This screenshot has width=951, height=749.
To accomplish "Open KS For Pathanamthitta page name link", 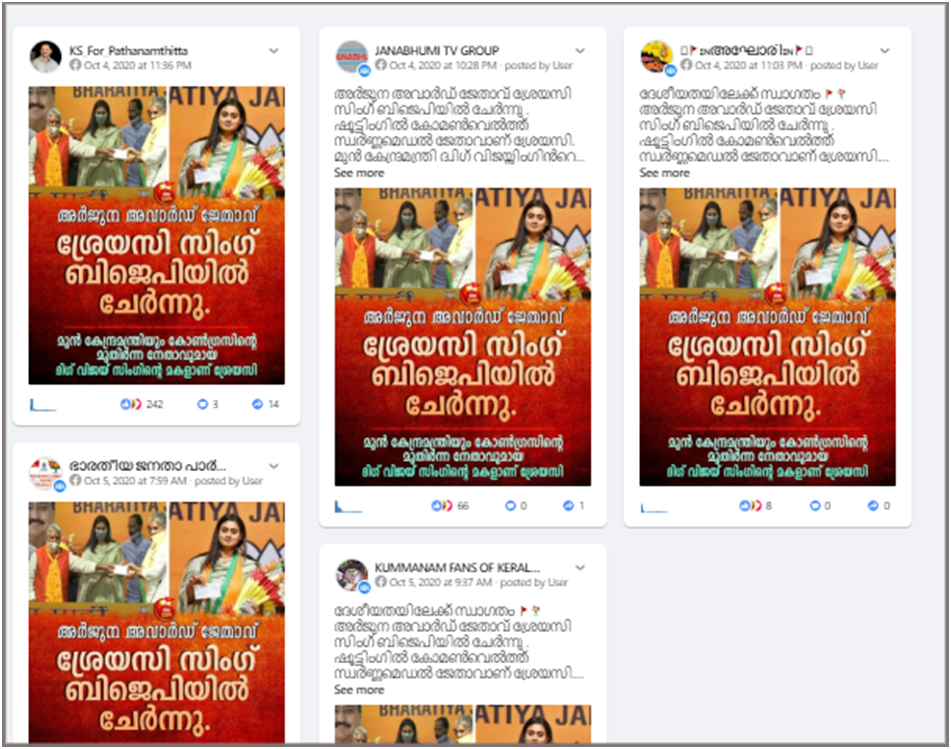I will [x=128, y=50].
